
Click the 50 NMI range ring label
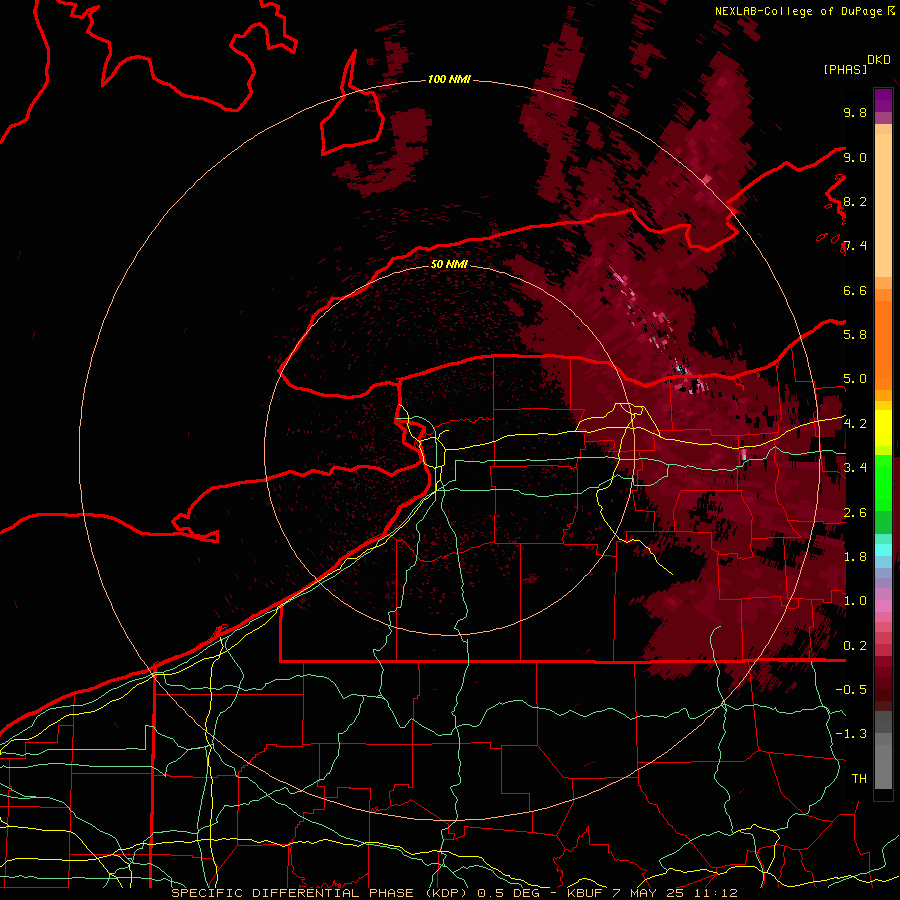click(449, 264)
